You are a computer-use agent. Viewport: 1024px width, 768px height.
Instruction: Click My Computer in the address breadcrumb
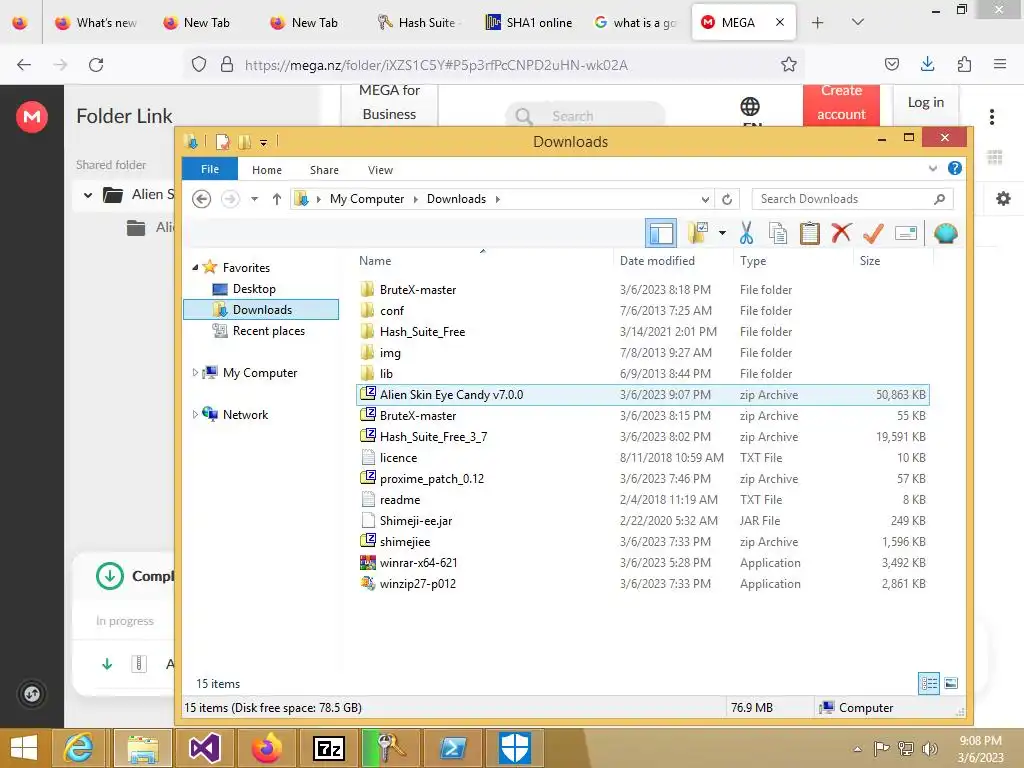(x=366, y=199)
